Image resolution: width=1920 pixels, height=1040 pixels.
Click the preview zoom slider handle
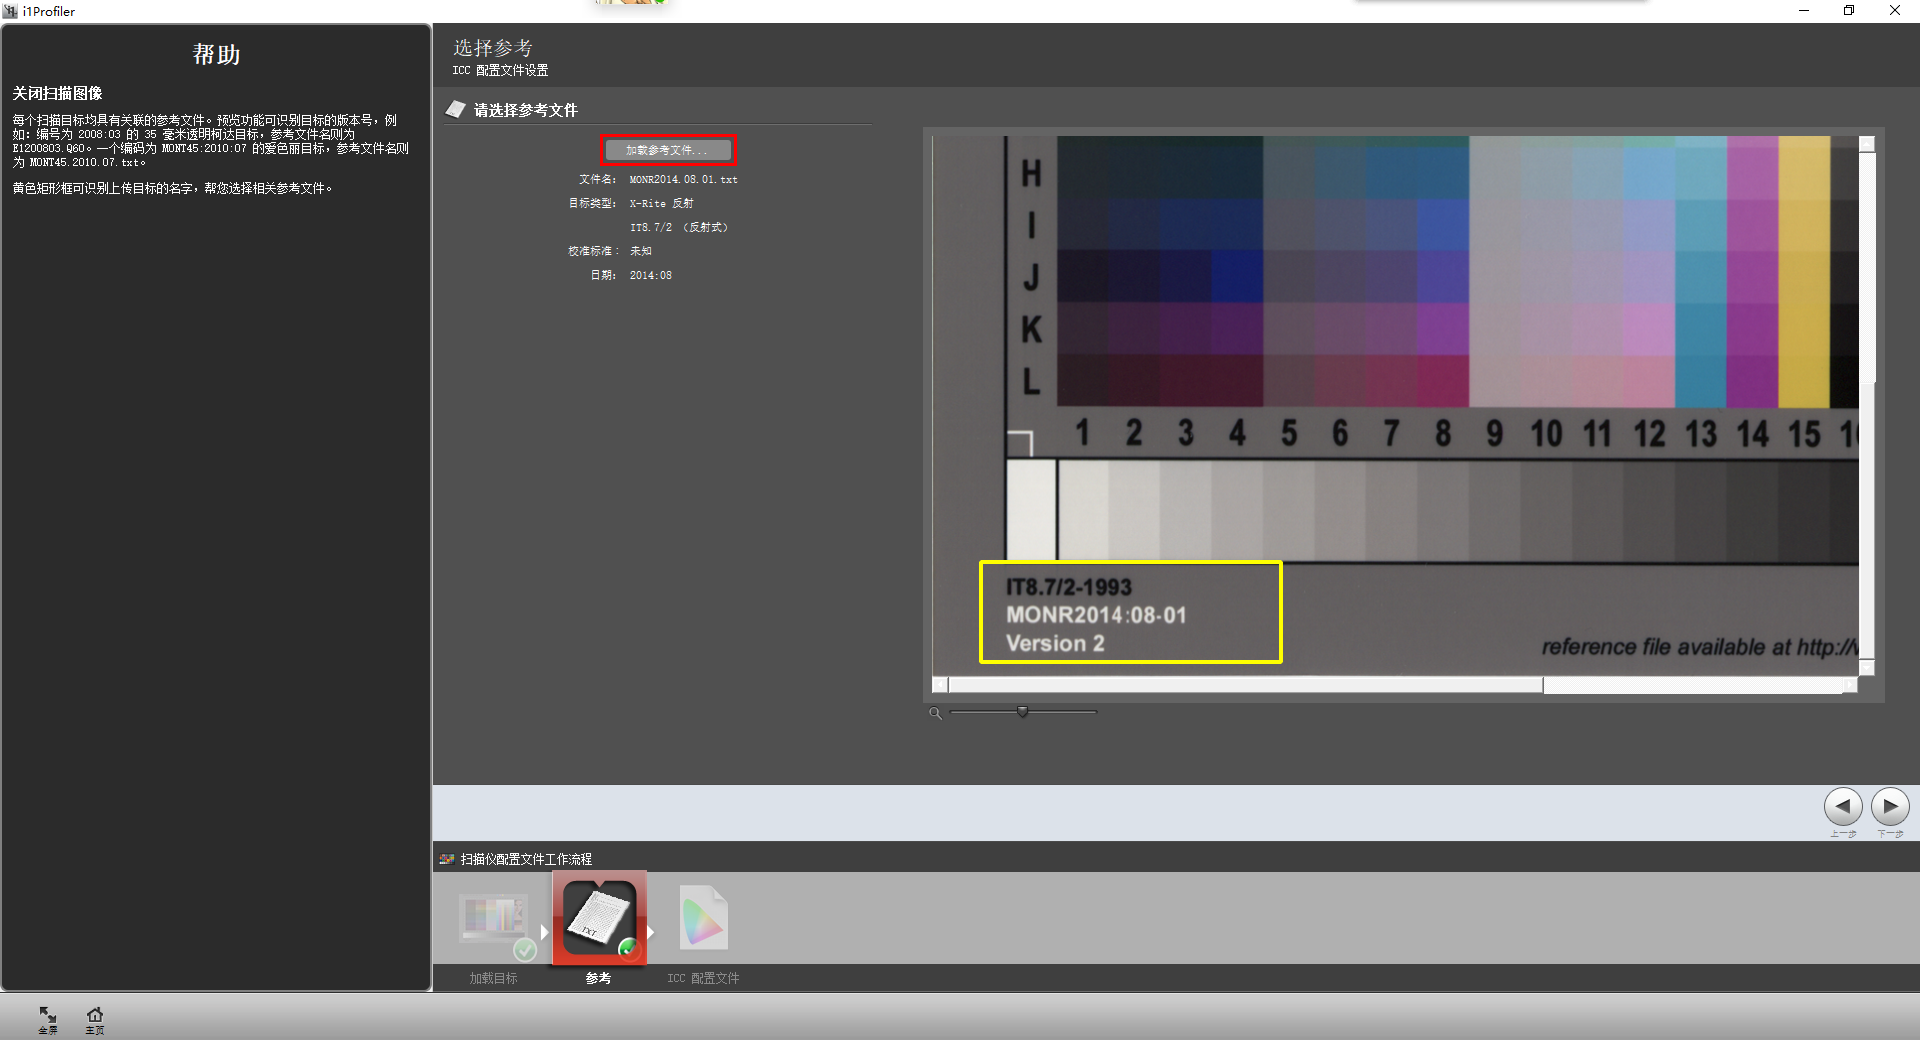point(1022,712)
